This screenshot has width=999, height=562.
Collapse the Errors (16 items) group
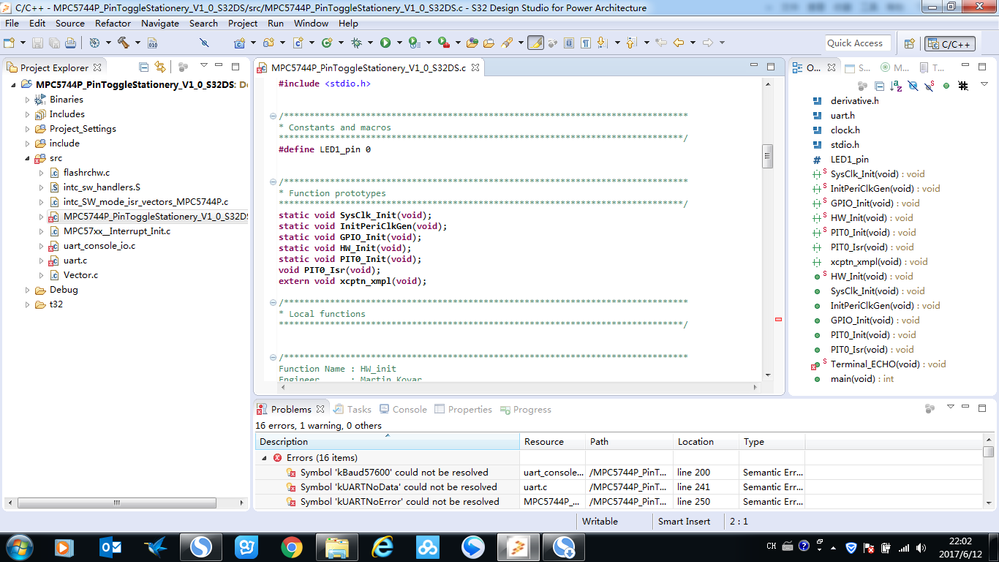[x=264, y=458]
